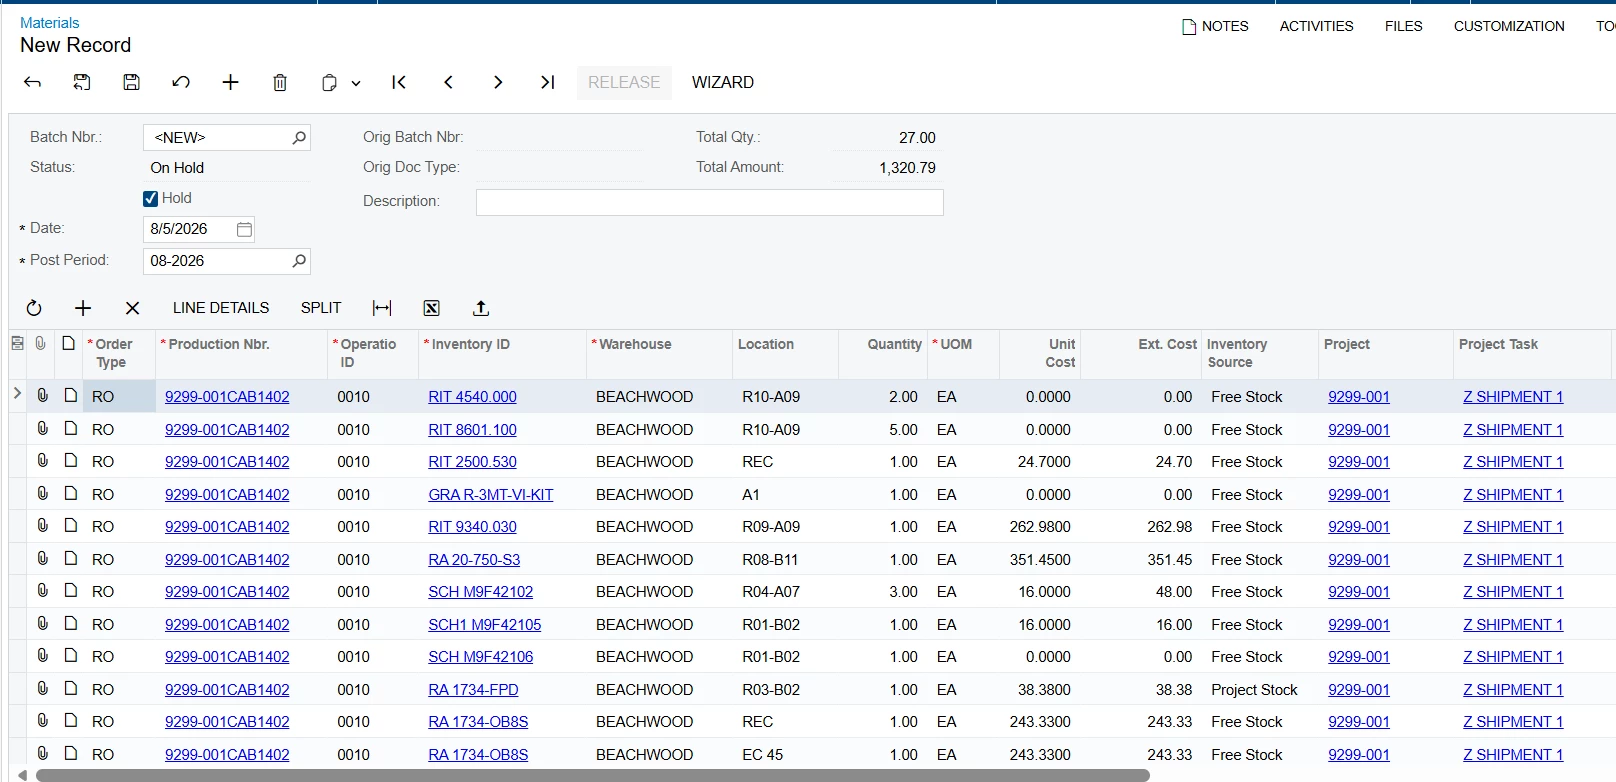The height and width of the screenshot is (782, 1616).
Task: Open inventory item RIT 4540.000 link
Action: [472, 397]
